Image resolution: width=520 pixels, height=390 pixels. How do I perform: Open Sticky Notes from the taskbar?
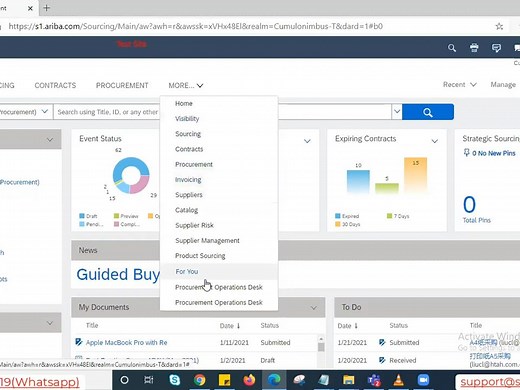coord(224,380)
